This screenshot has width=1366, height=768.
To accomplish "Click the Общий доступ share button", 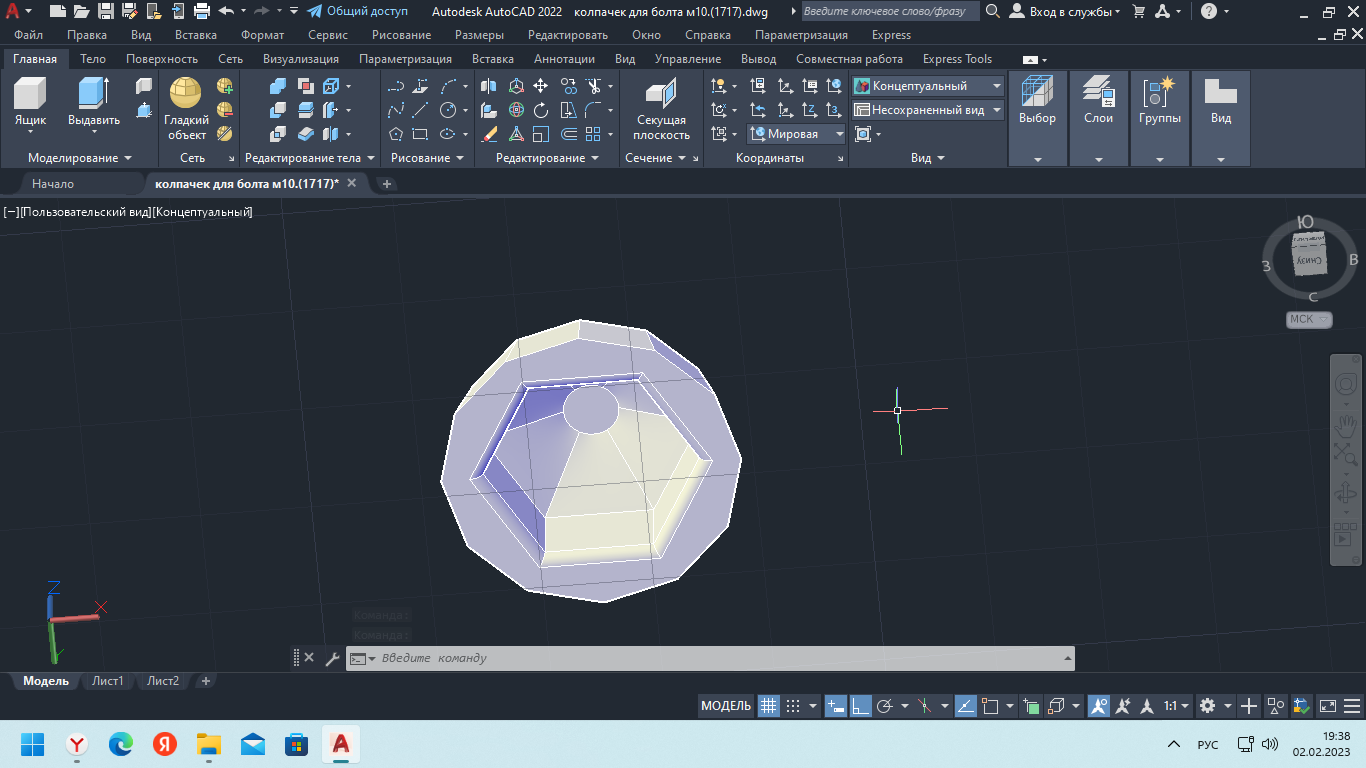I will pyautogui.click(x=358, y=11).
